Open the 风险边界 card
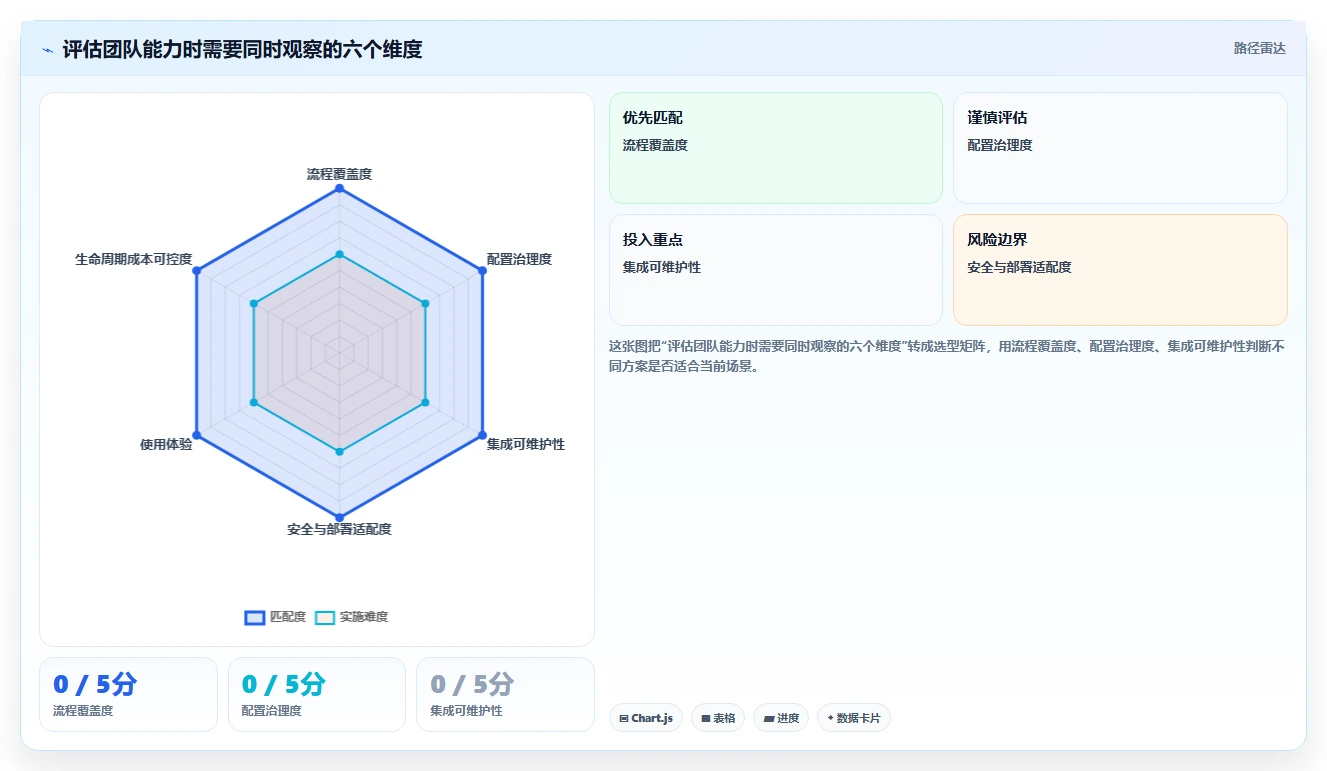This screenshot has width=1327, height=771. [1120, 270]
